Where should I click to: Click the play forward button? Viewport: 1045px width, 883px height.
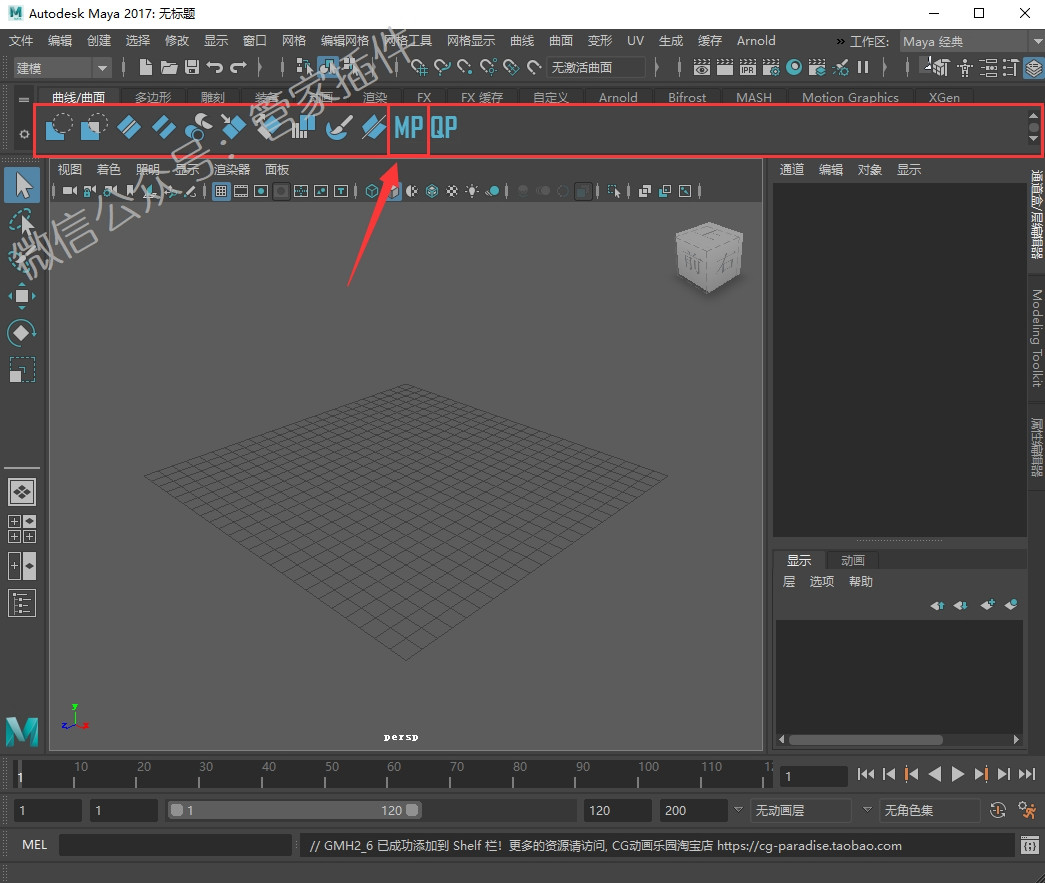coord(958,774)
